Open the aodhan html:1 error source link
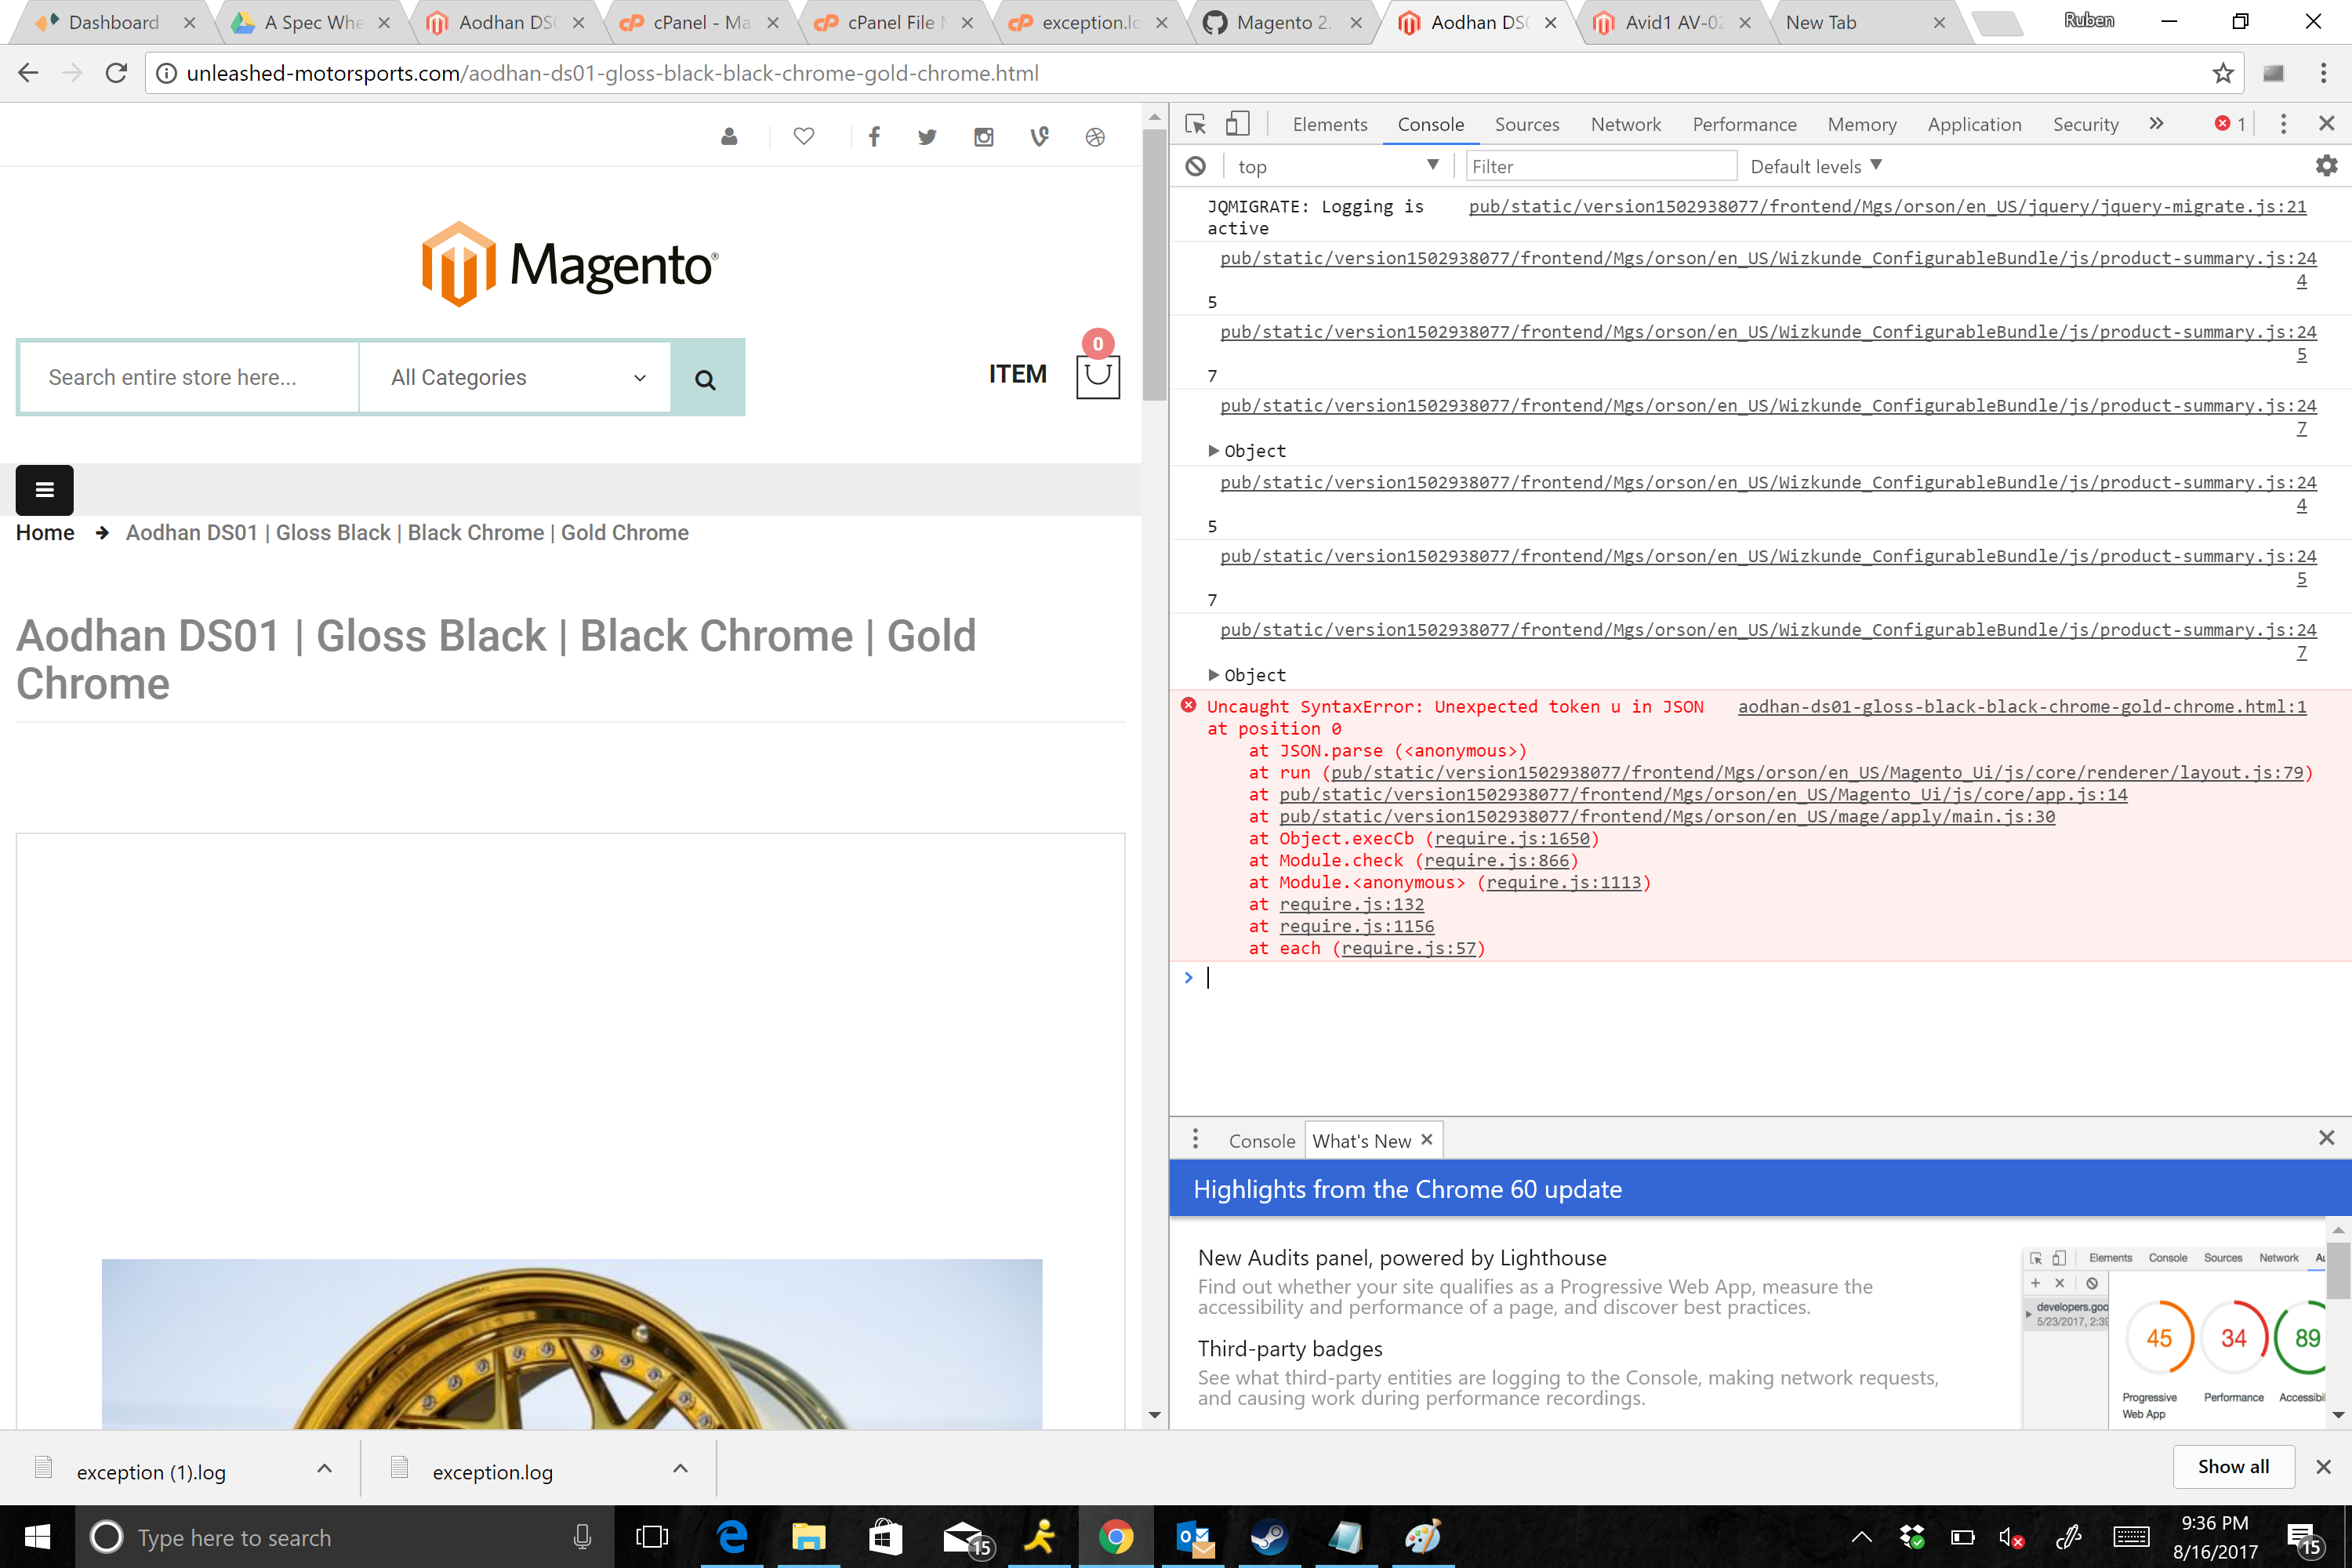This screenshot has width=2352, height=1568. point(2022,706)
